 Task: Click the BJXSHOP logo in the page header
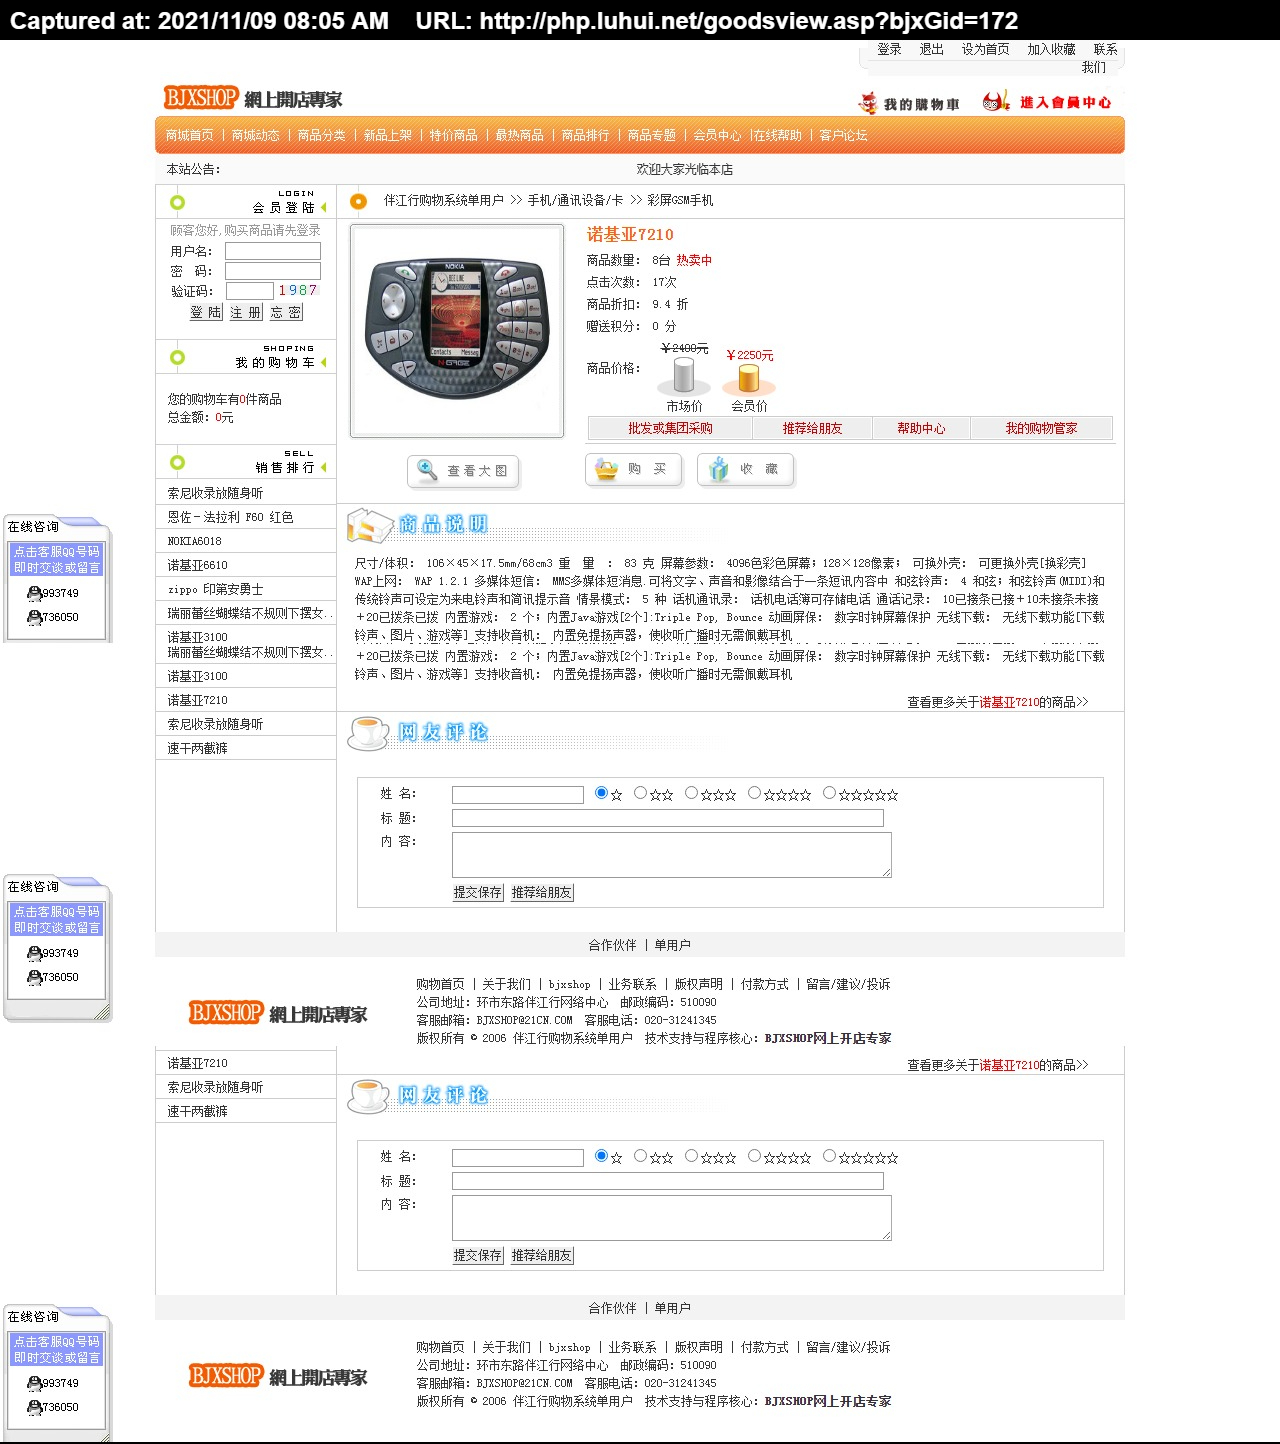[253, 98]
